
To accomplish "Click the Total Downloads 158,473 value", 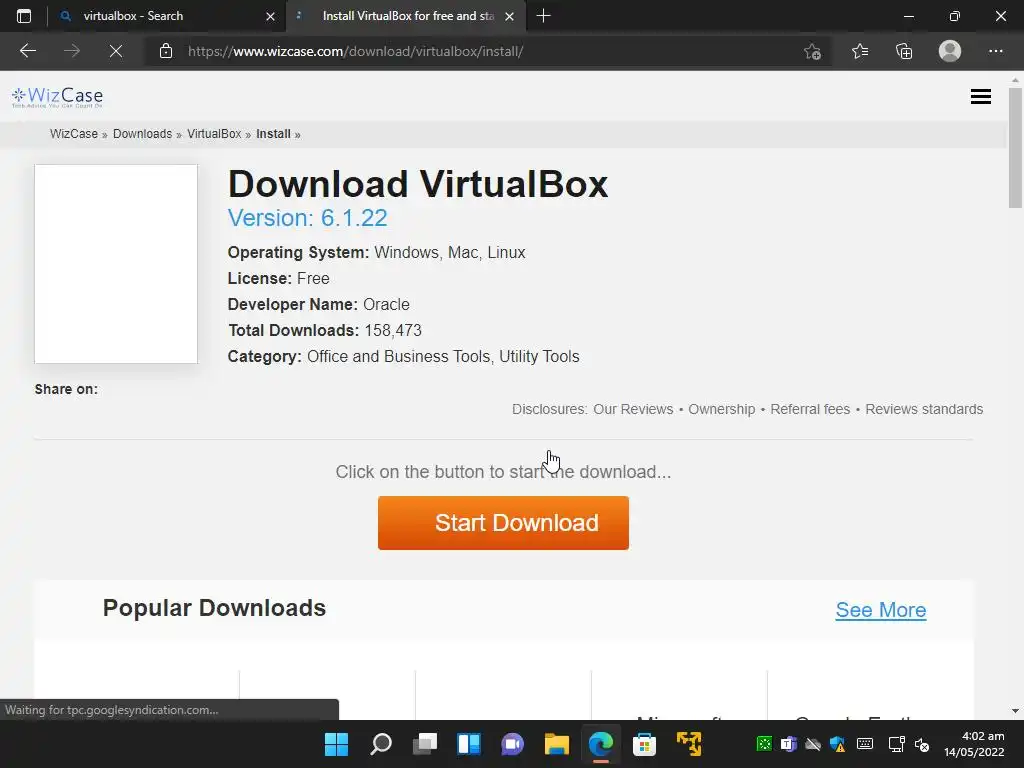I will [393, 330].
